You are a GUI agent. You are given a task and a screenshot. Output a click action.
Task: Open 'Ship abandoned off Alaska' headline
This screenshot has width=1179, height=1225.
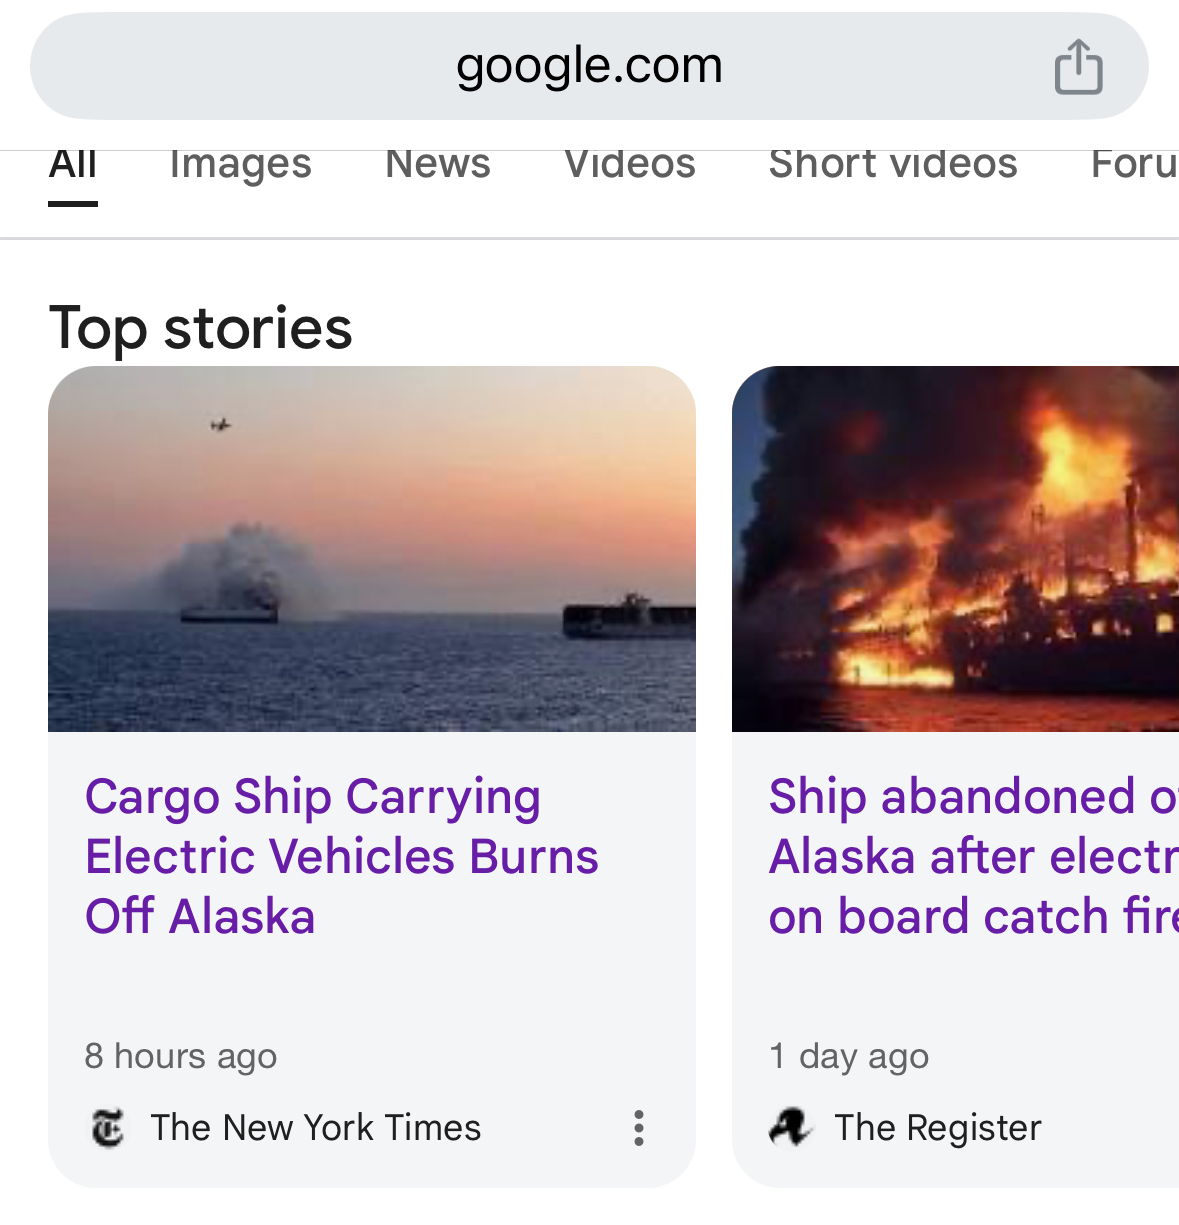pyautogui.click(x=974, y=856)
